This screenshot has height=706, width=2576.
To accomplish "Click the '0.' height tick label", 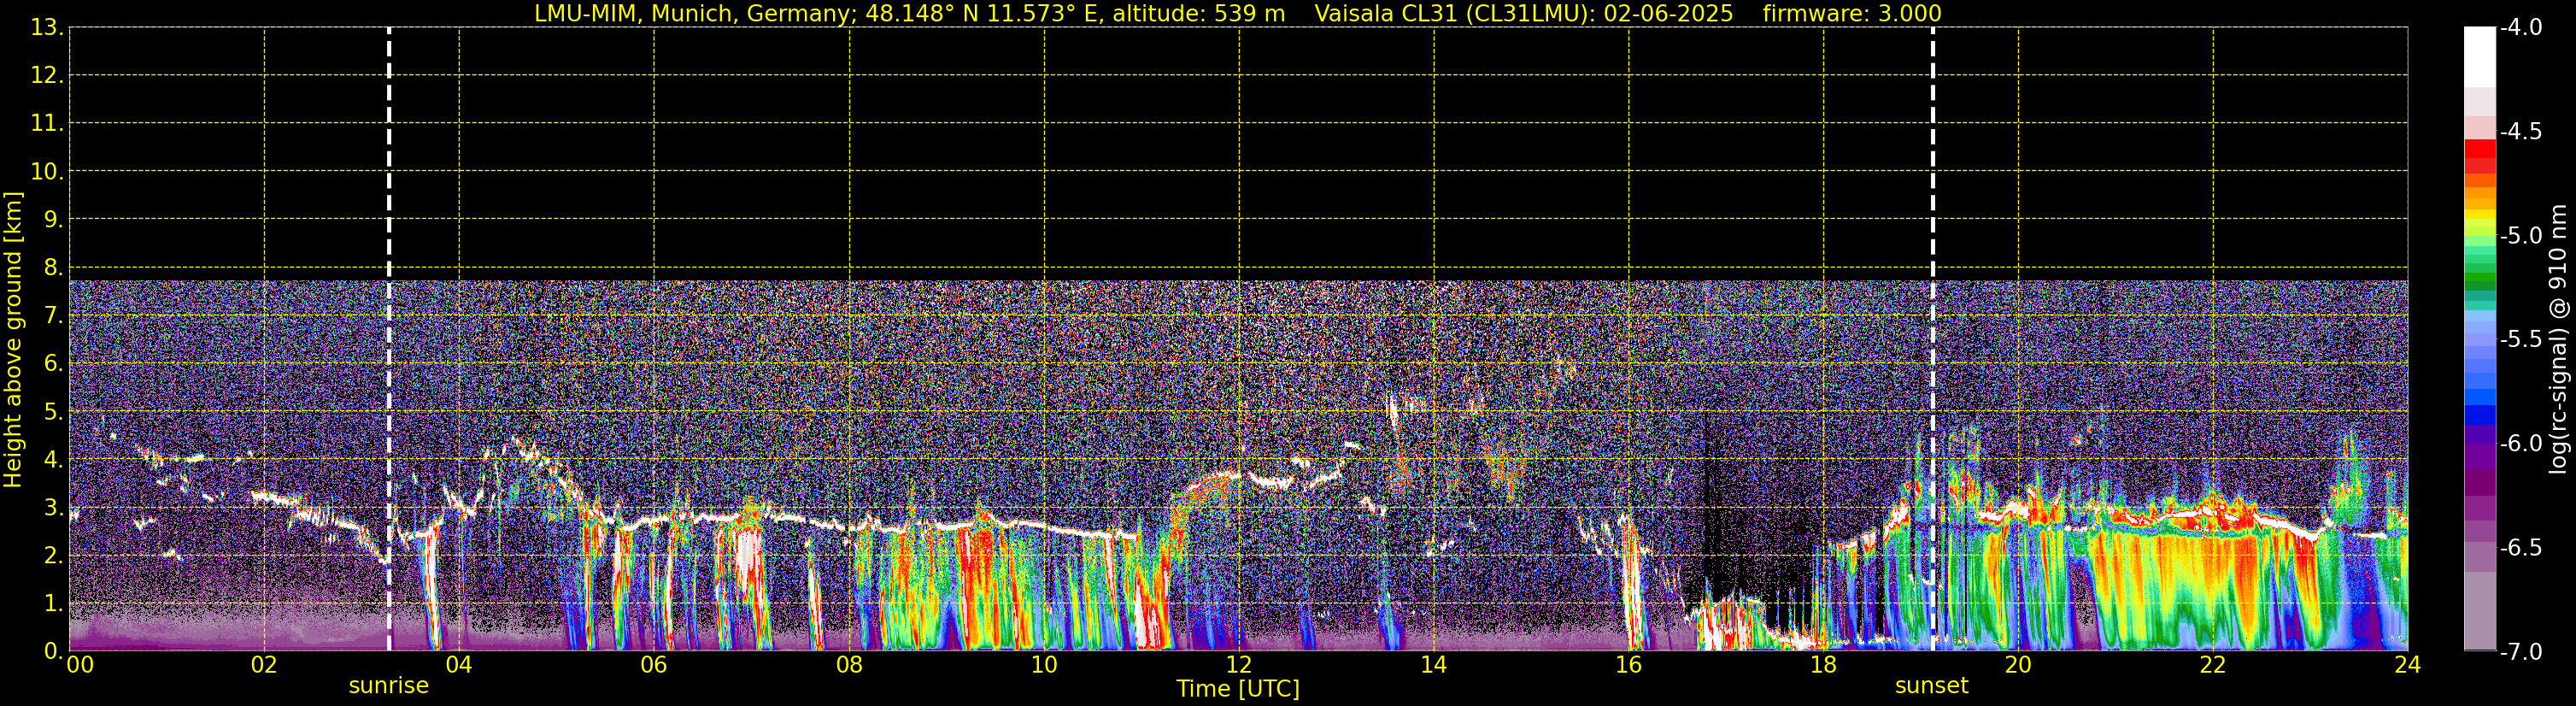I will 53,651.
